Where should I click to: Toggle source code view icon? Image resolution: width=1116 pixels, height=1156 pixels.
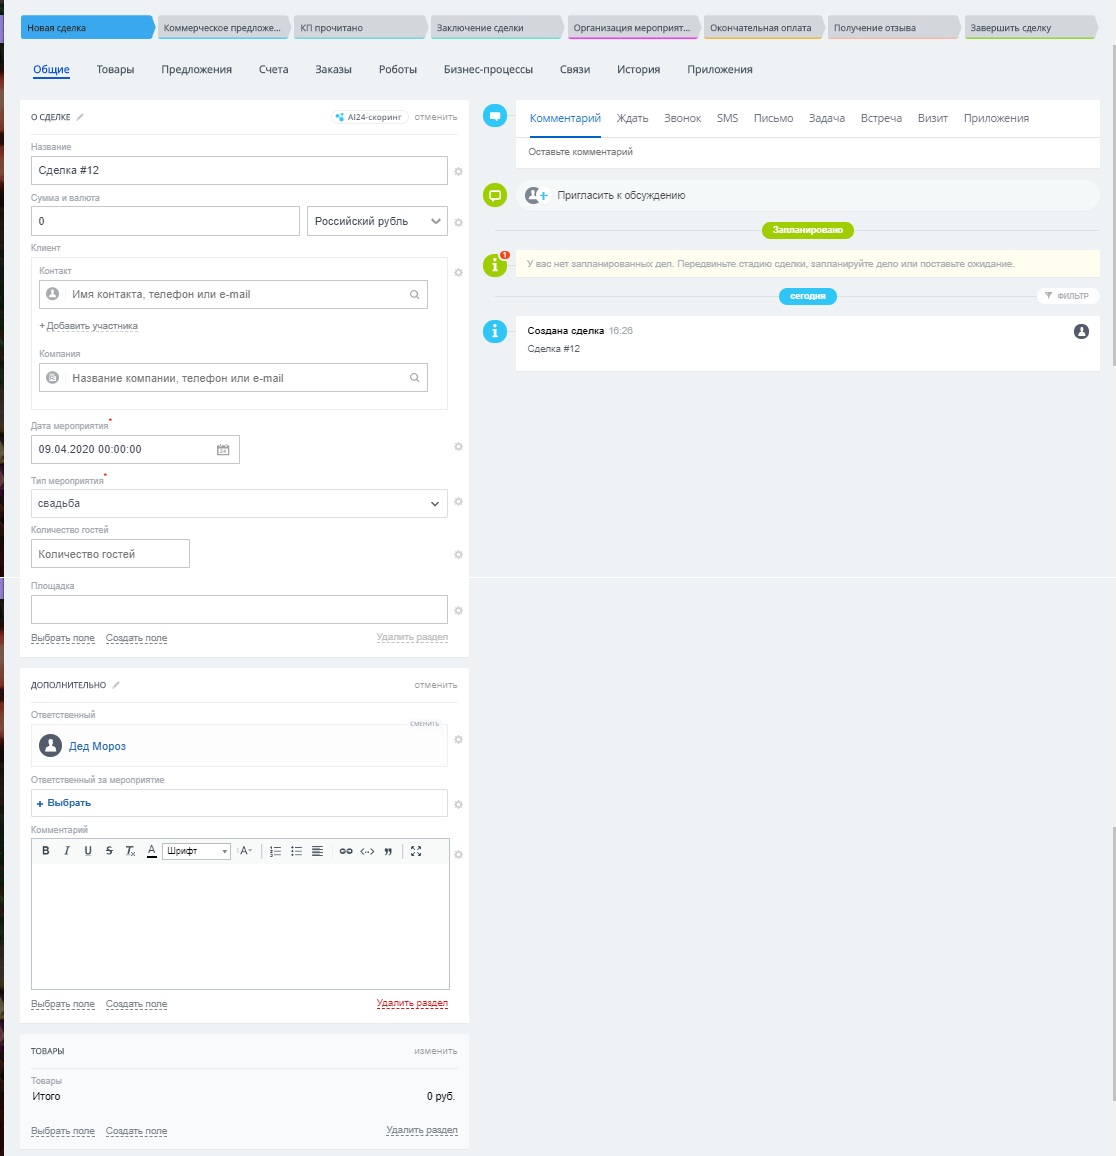(x=367, y=851)
